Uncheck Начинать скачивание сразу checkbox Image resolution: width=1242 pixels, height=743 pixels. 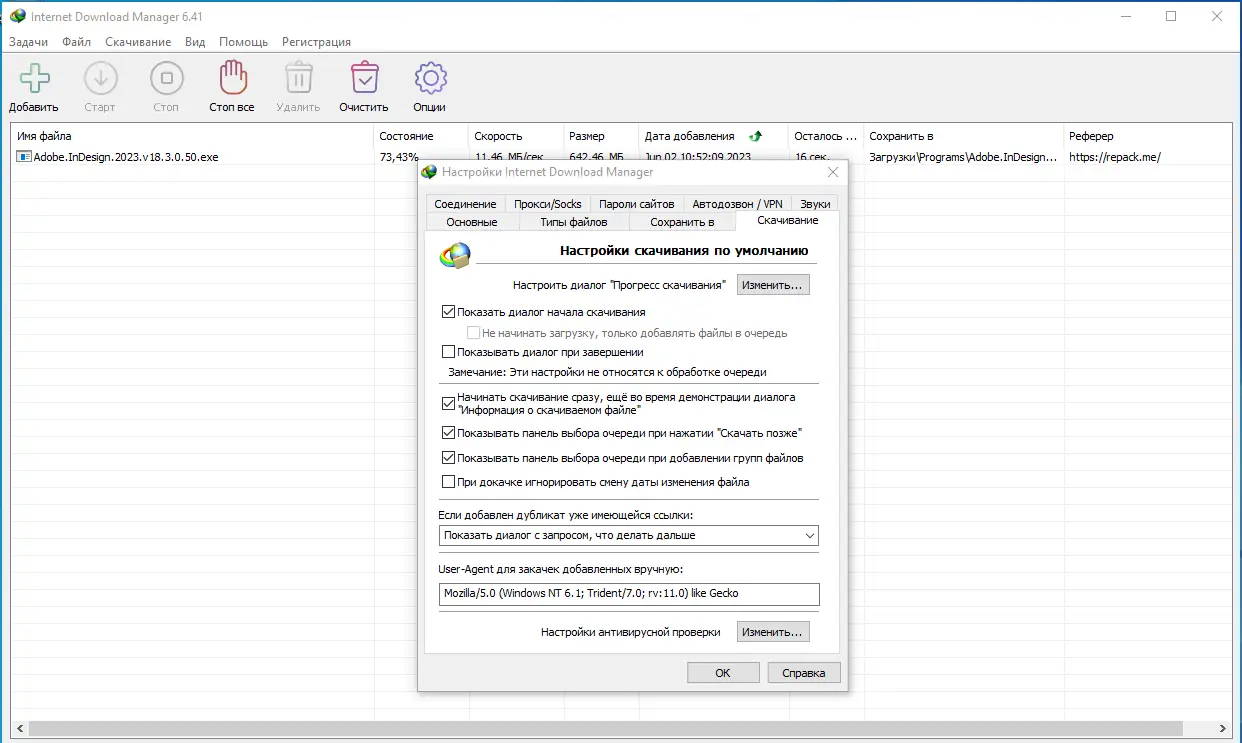point(448,404)
